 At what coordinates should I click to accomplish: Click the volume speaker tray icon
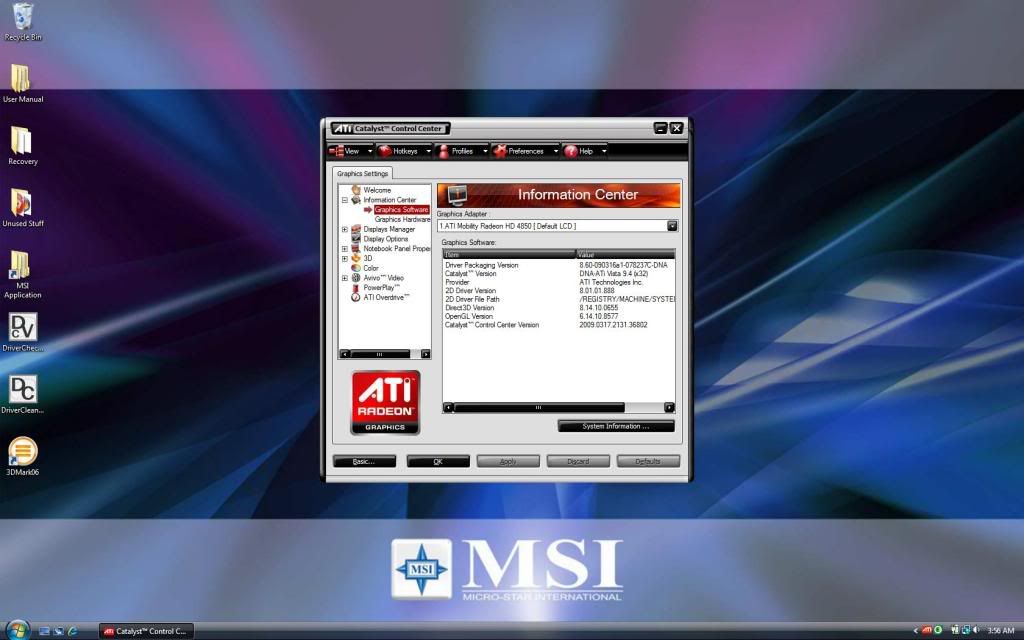(976, 630)
